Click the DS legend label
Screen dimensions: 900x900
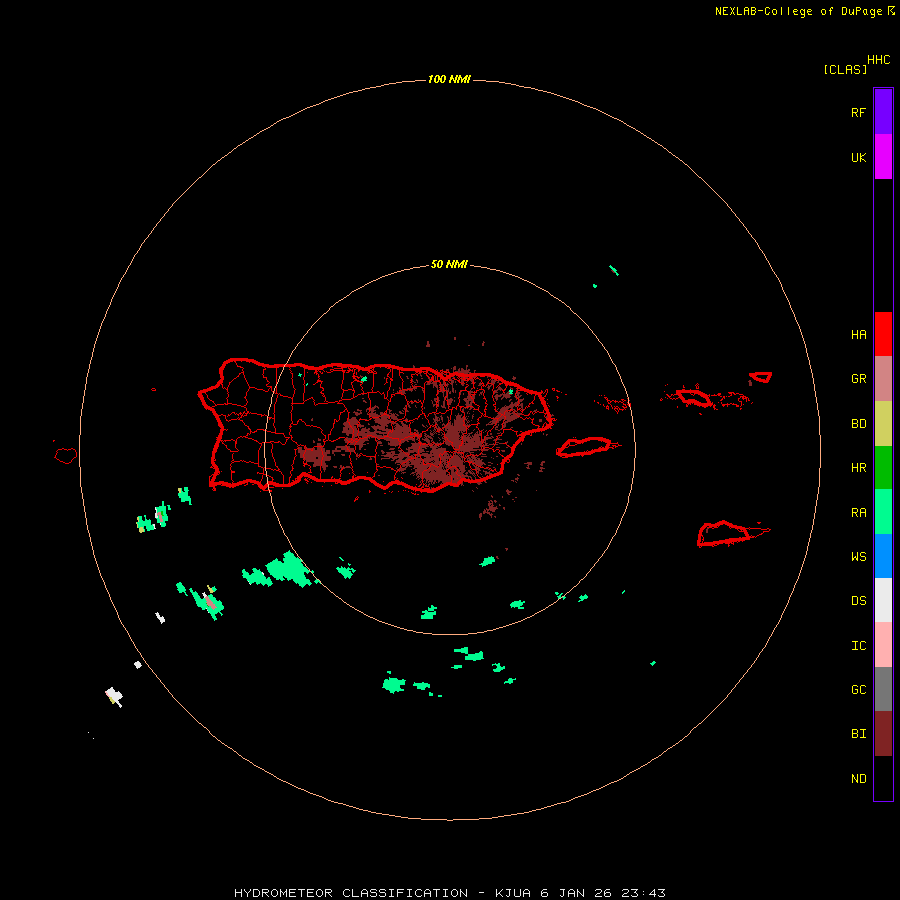tap(858, 601)
